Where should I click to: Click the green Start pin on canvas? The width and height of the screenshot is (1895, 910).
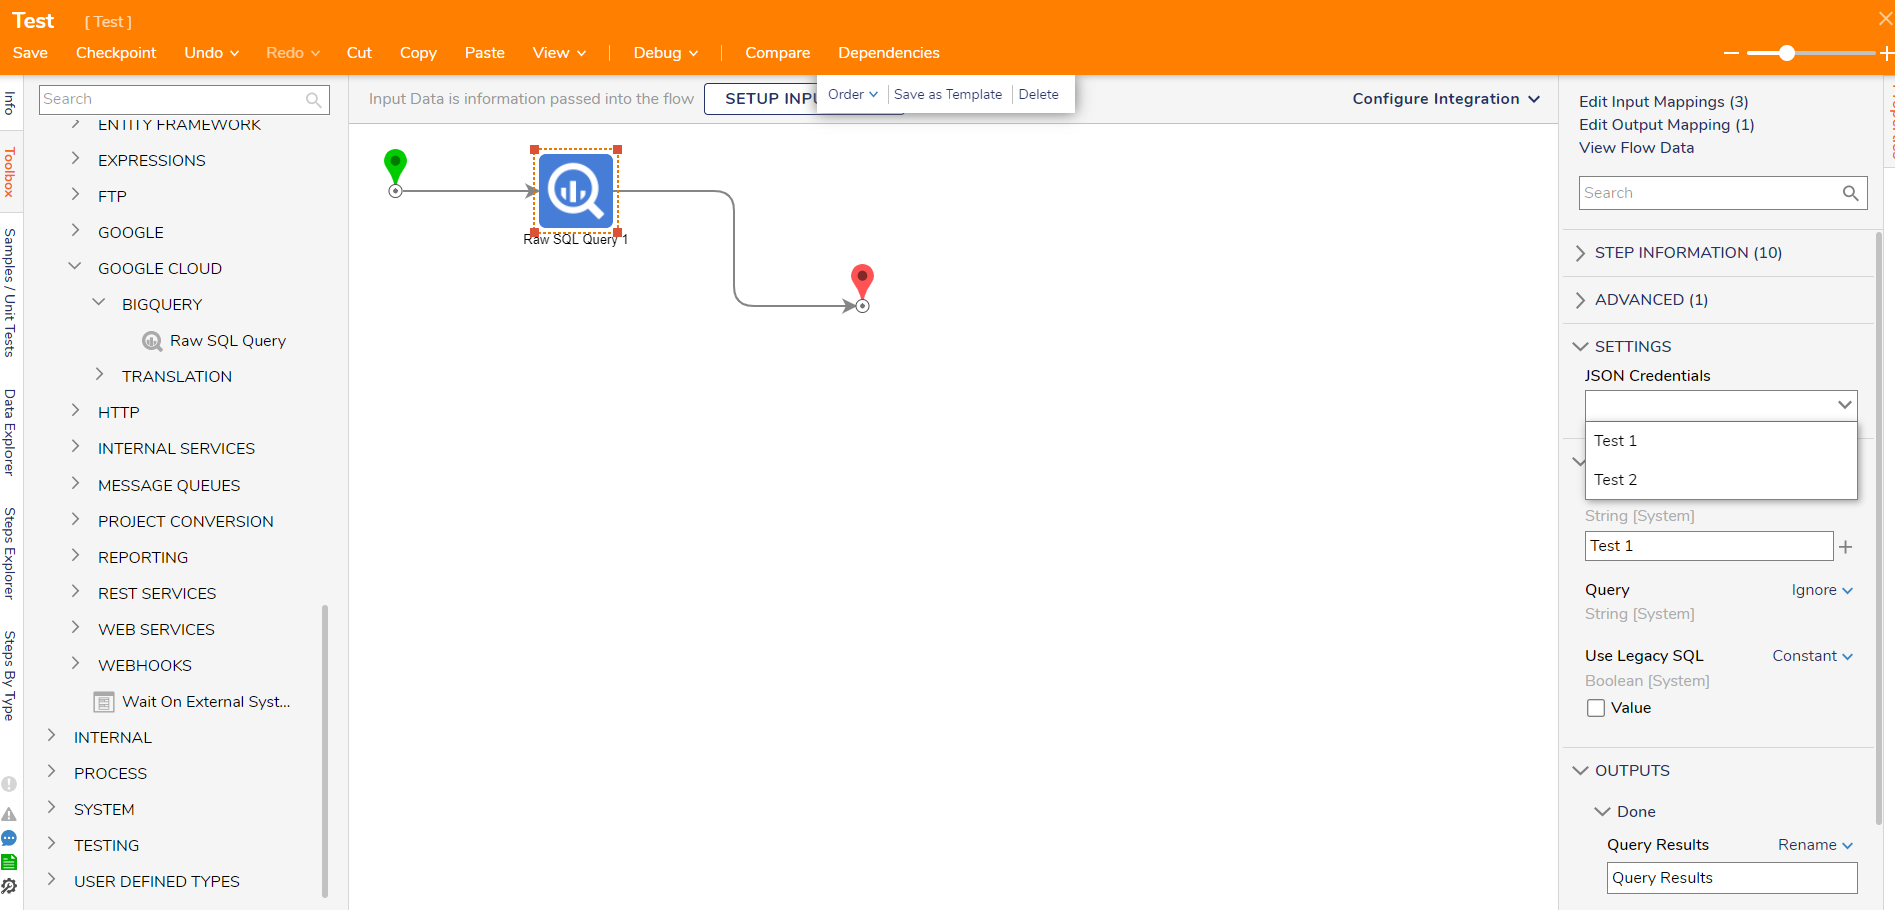click(395, 168)
